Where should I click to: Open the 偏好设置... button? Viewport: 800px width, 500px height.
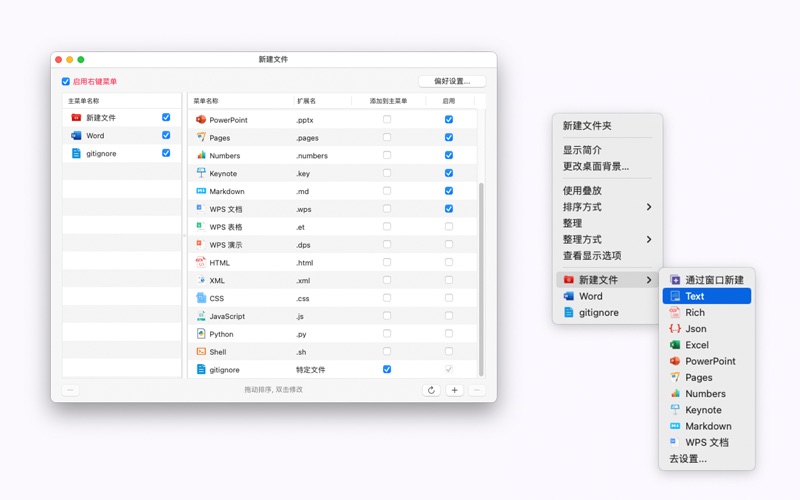pos(452,81)
